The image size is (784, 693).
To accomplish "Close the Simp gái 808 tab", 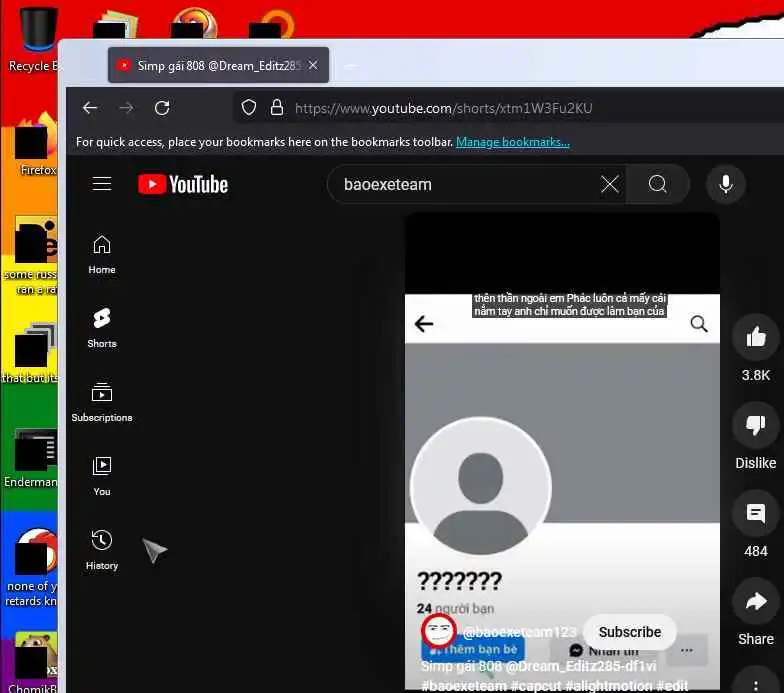I will coord(313,66).
